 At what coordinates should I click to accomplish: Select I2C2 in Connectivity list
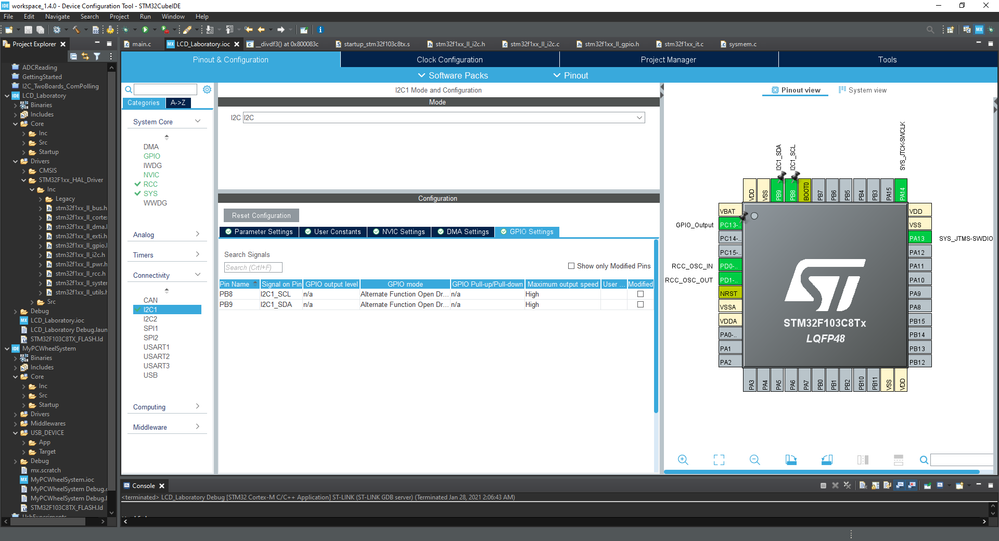tap(150, 319)
